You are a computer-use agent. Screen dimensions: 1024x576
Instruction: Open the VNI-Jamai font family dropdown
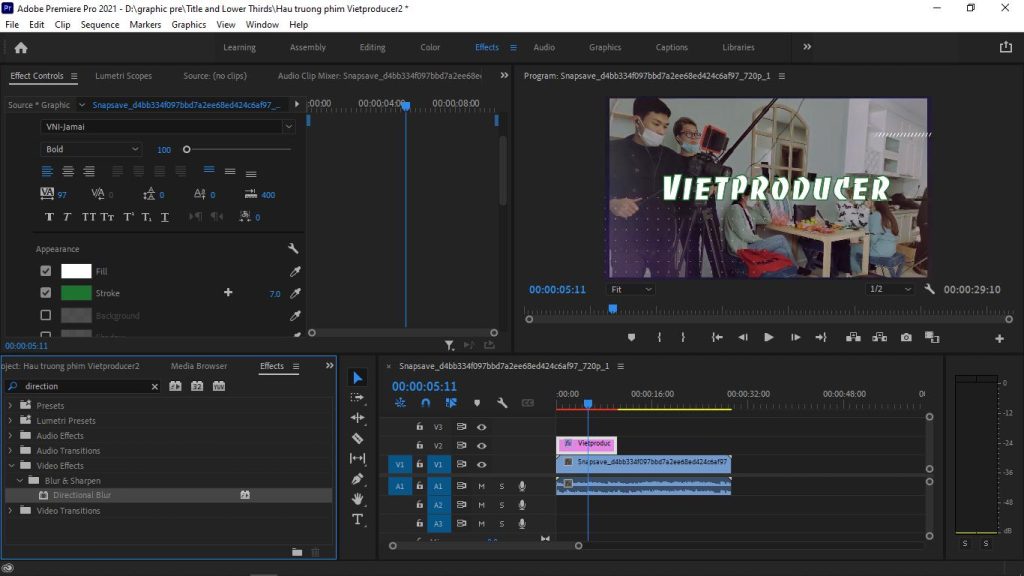pos(288,126)
